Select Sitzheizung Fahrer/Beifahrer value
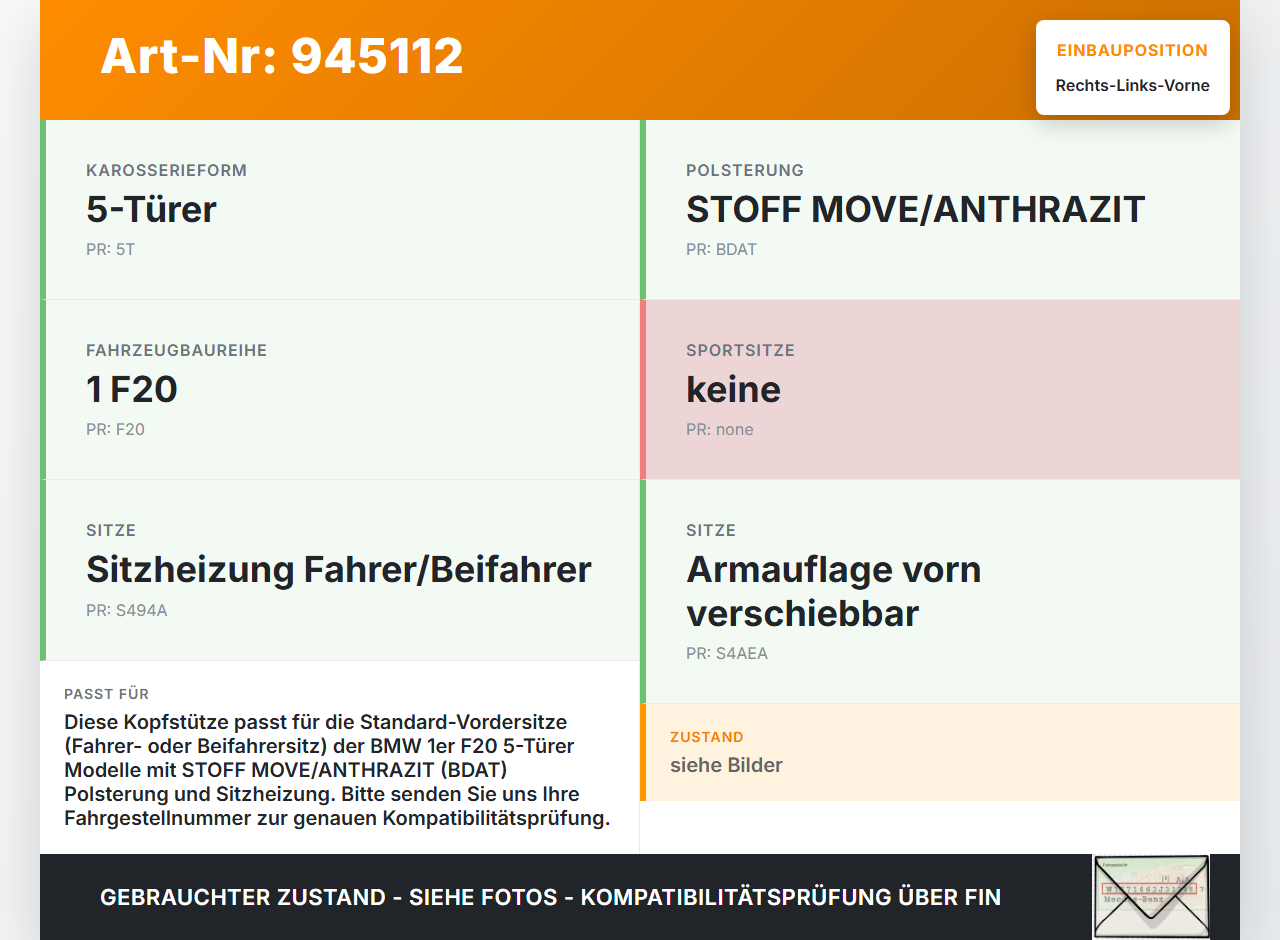Image resolution: width=1280 pixels, height=940 pixels. [339, 569]
